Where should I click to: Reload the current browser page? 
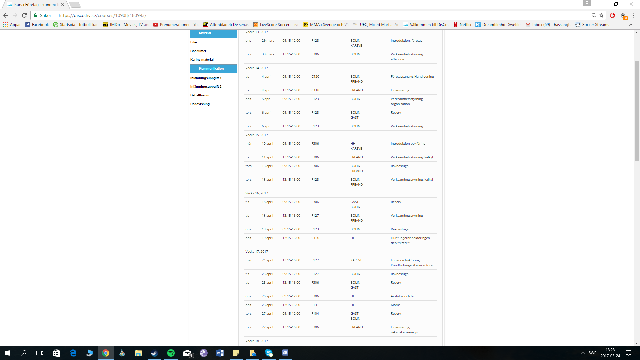24,16
